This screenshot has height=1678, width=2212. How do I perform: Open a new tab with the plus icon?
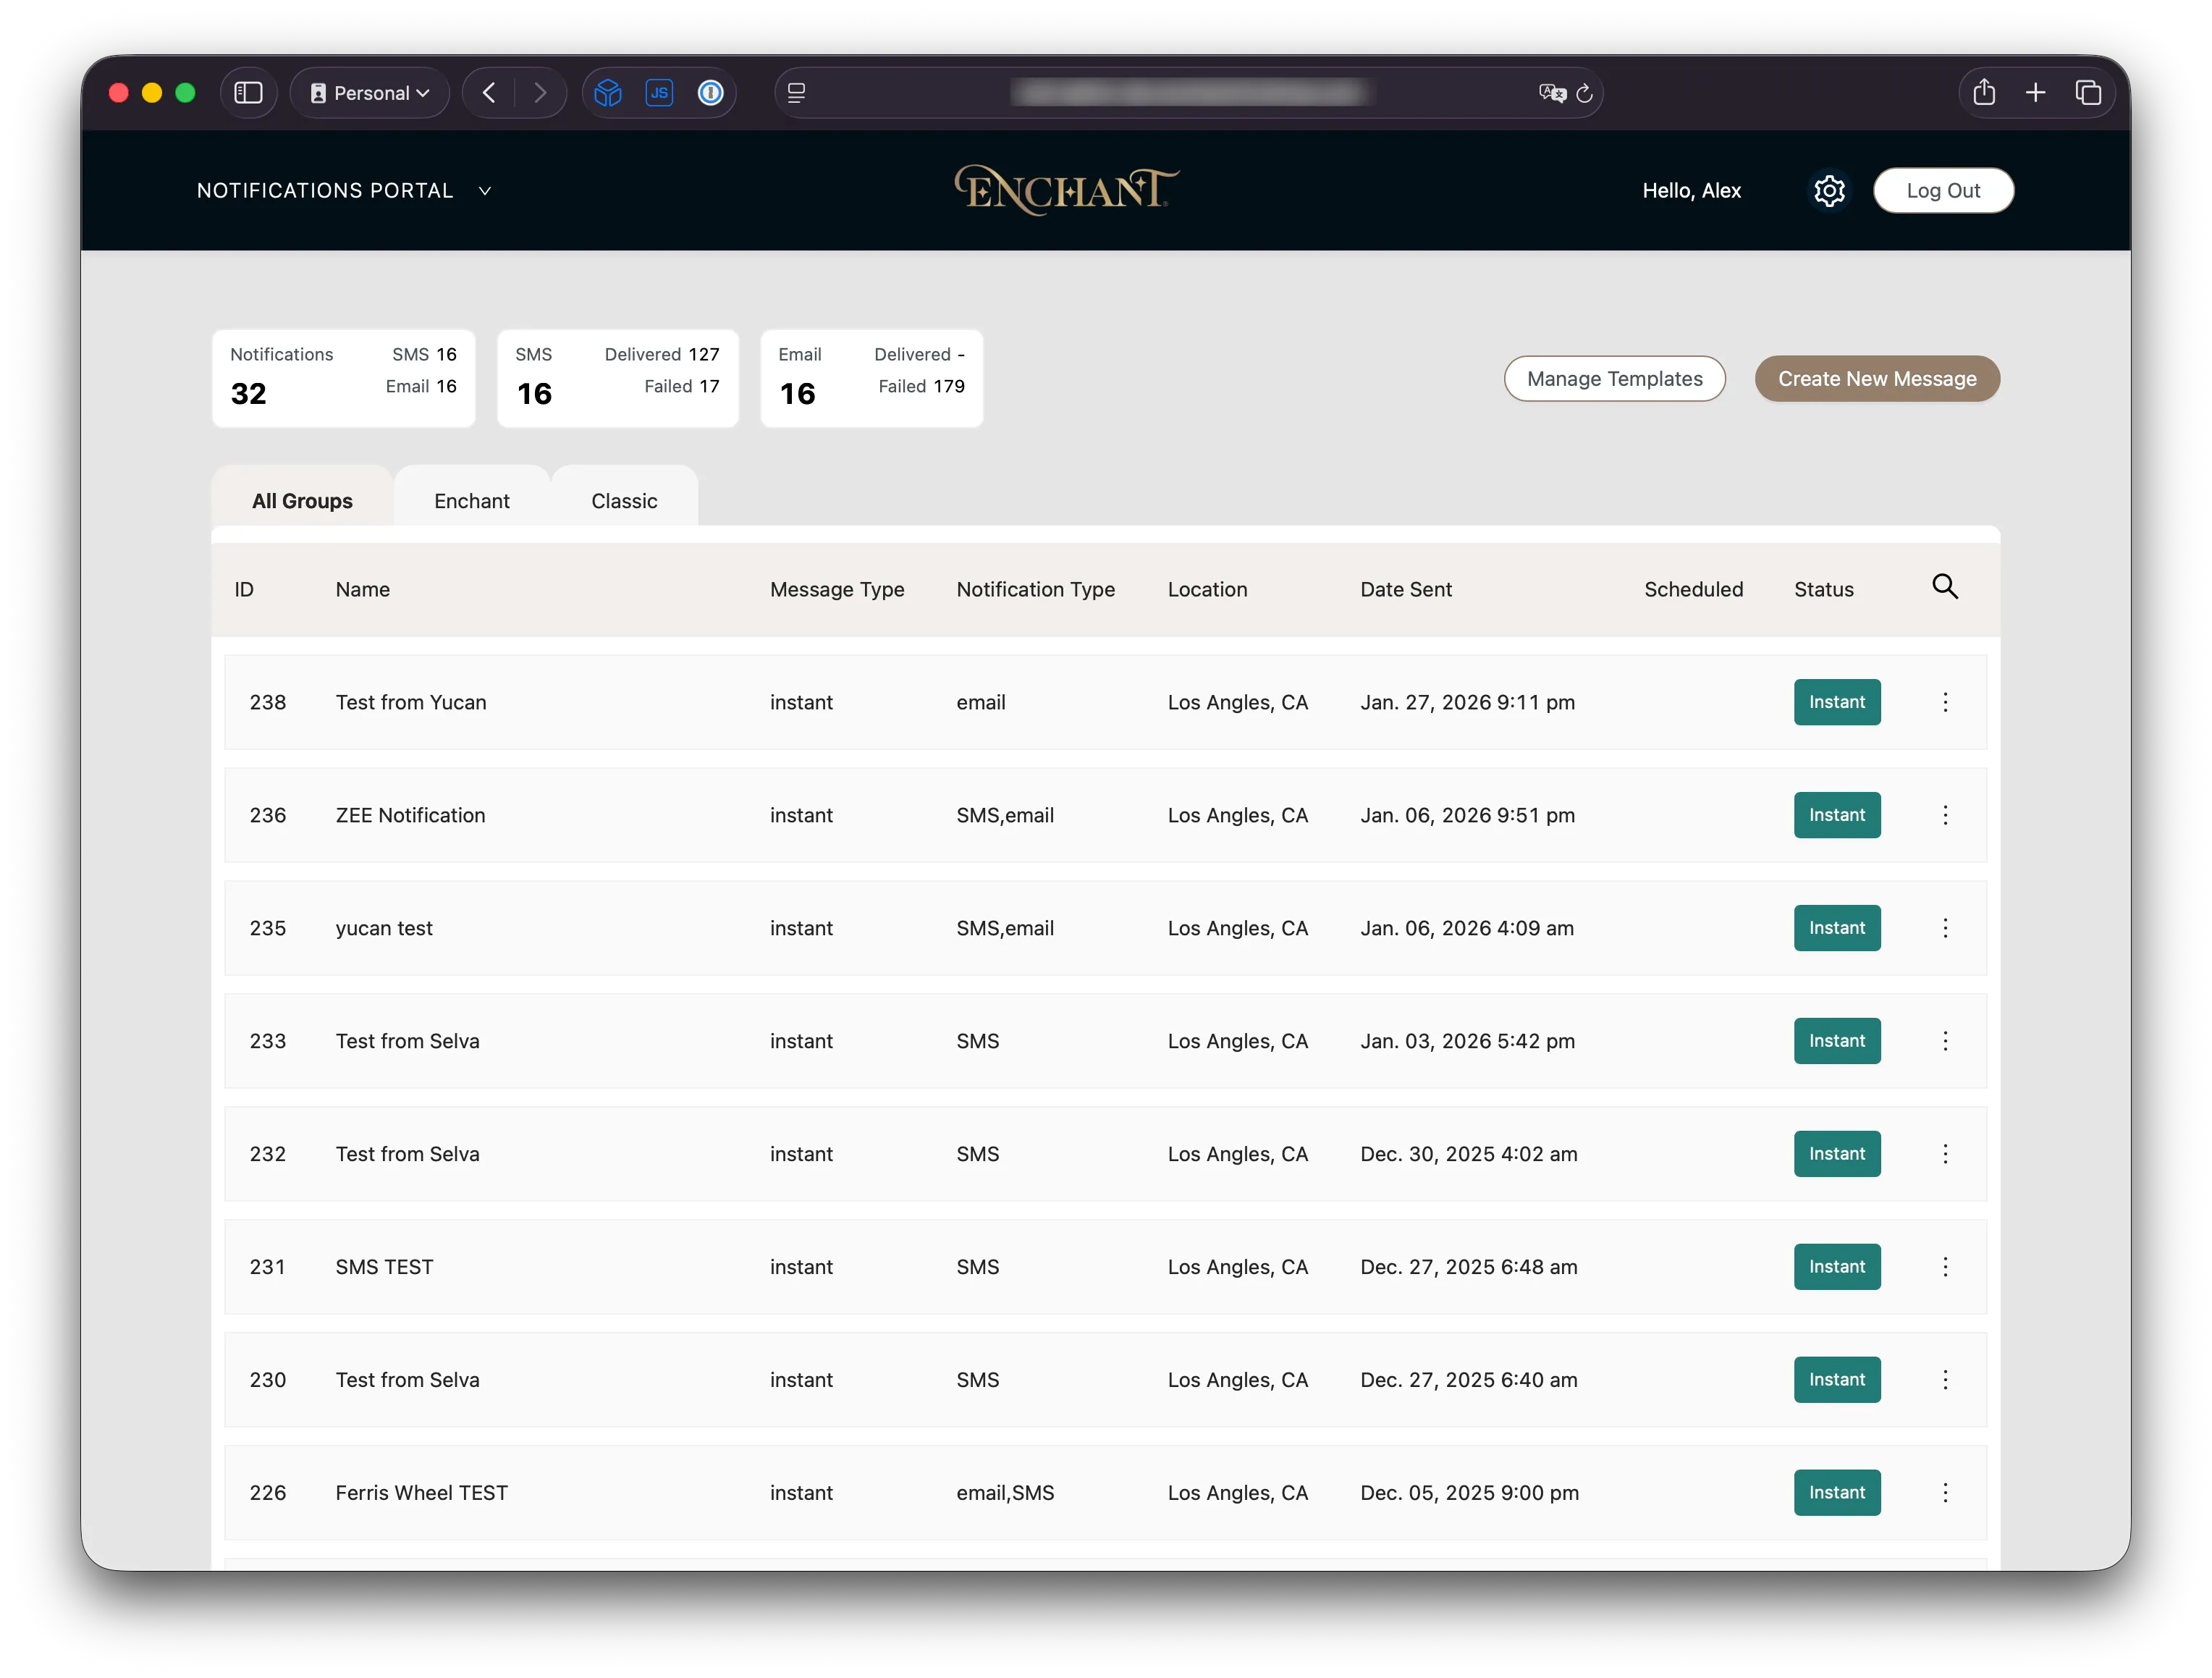(2035, 93)
